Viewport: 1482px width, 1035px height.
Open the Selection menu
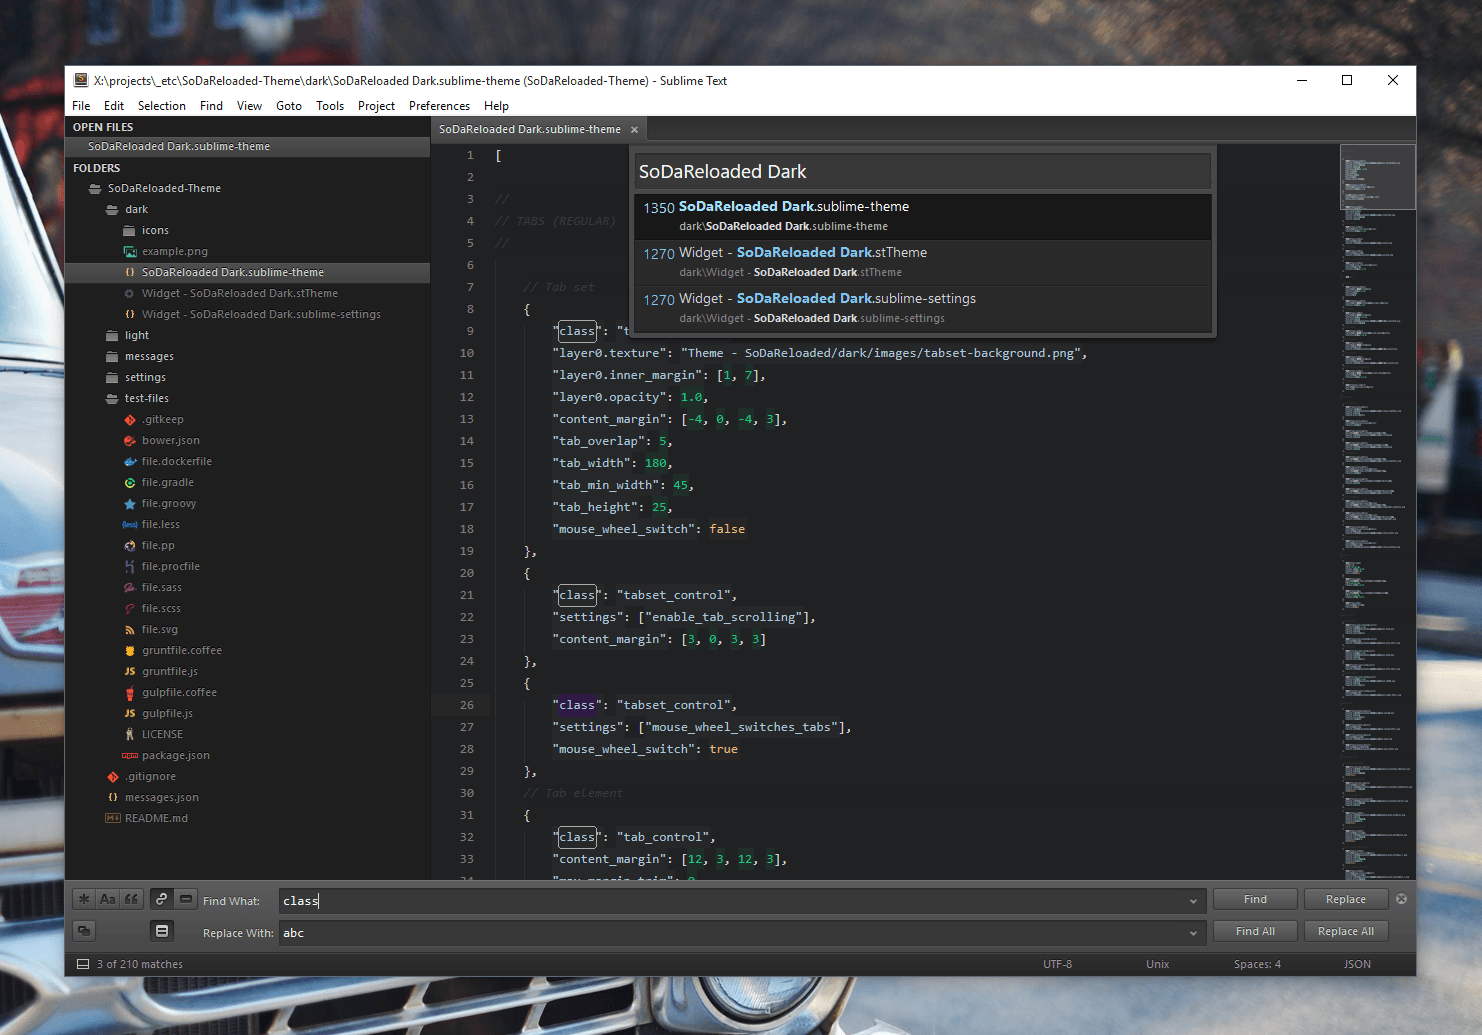coord(162,106)
